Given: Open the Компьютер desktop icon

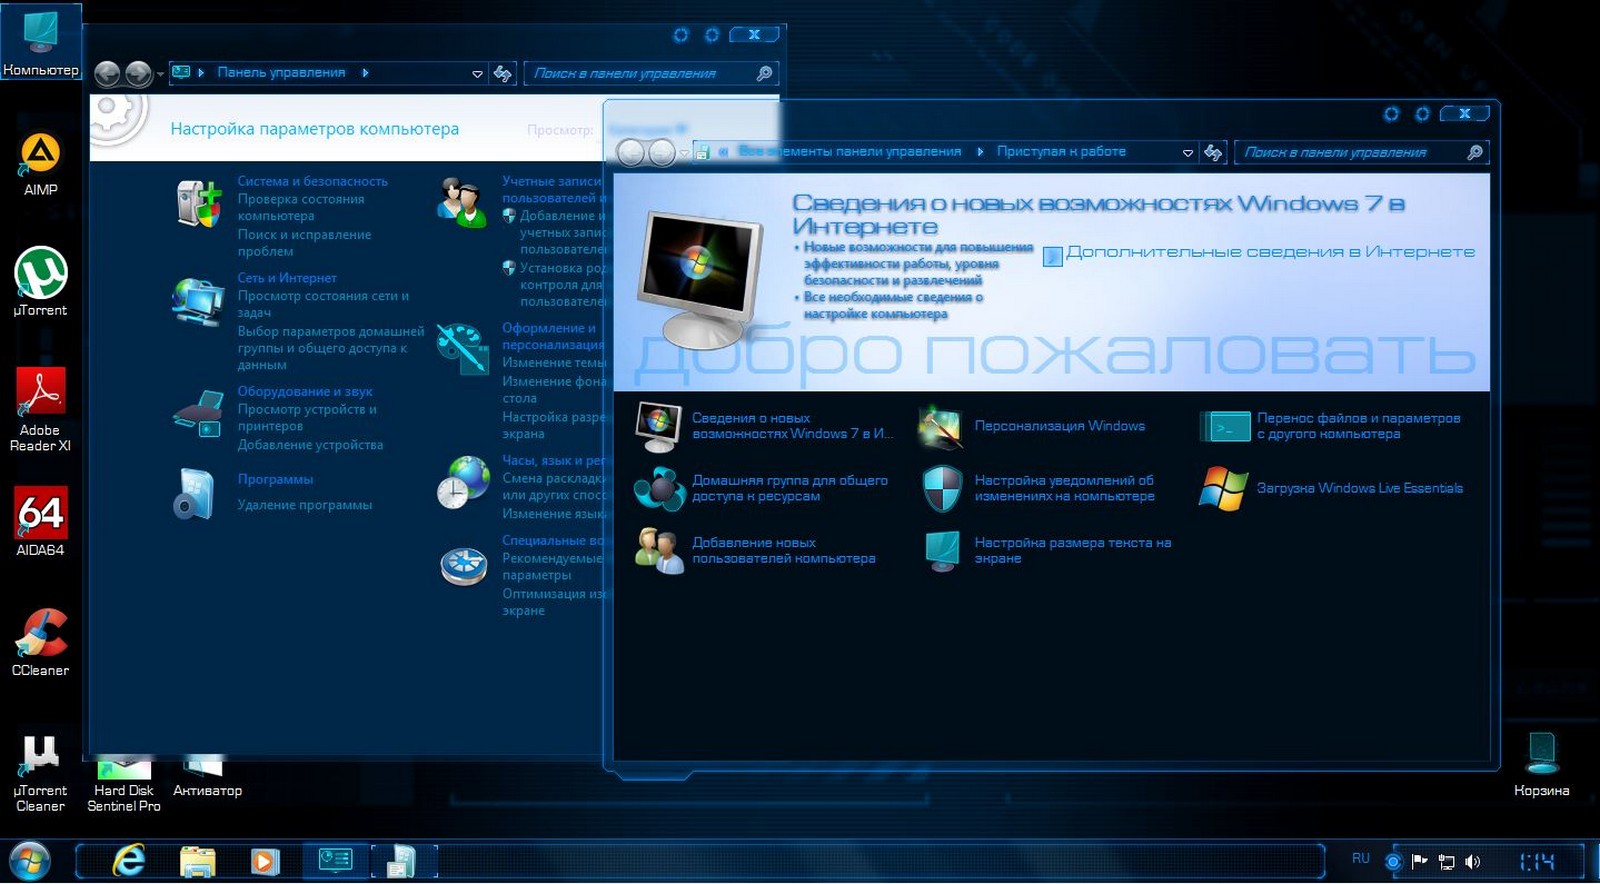Looking at the screenshot, I should 40,40.
